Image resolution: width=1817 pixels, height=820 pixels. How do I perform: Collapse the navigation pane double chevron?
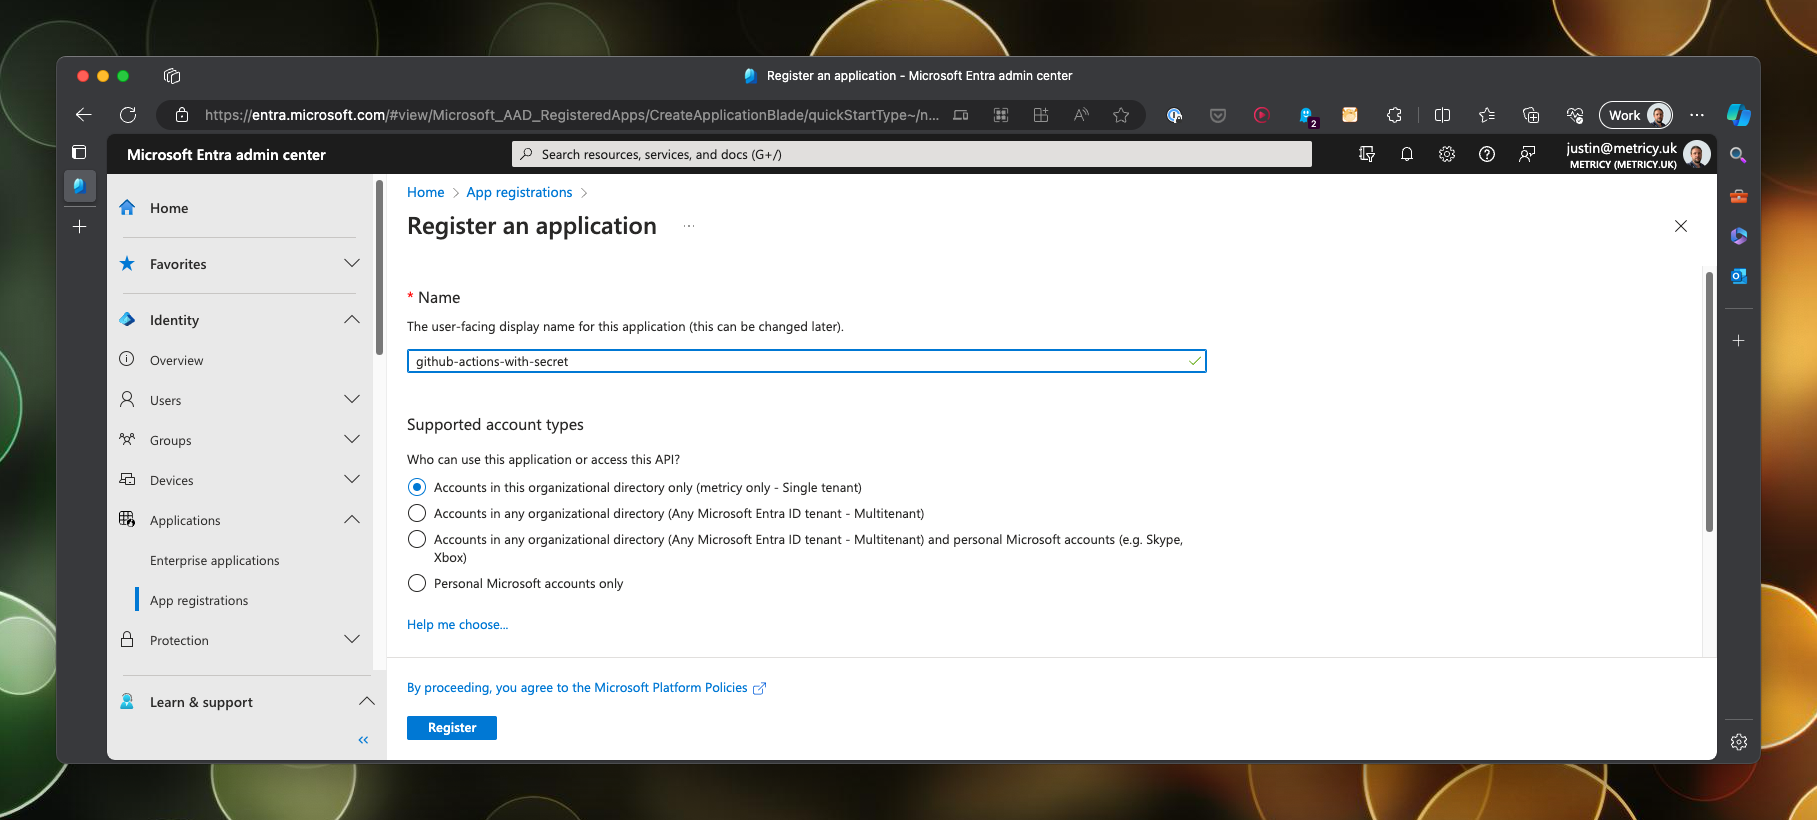(363, 740)
